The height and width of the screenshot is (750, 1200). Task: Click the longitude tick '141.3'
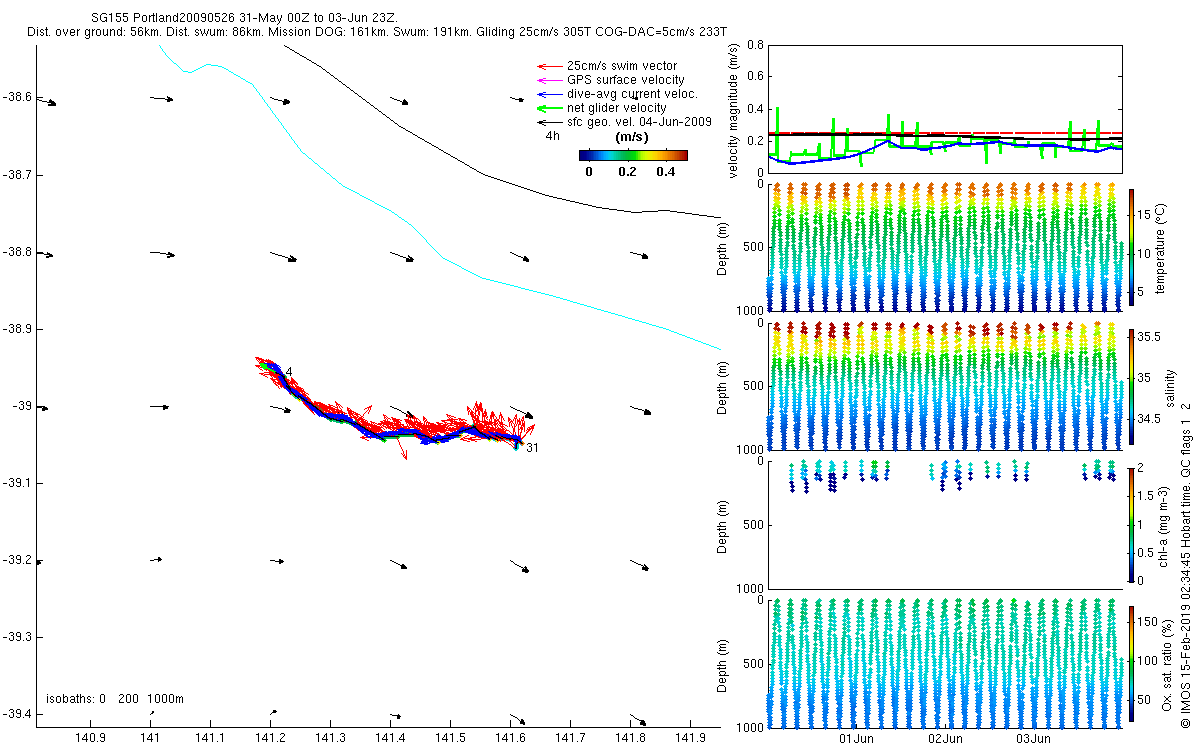[x=330, y=739]
